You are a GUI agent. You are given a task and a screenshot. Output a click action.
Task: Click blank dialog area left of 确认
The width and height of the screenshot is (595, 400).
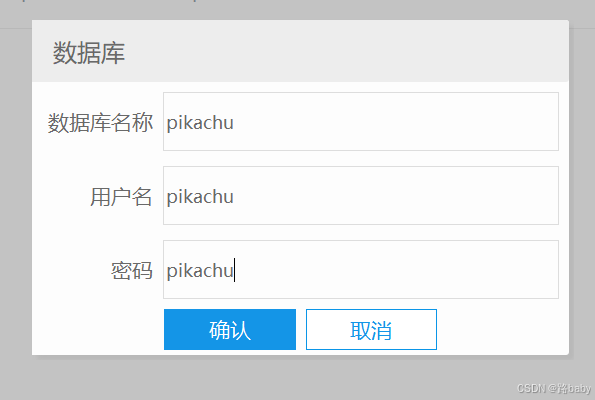pyautogui.click(x=98, y=329)
